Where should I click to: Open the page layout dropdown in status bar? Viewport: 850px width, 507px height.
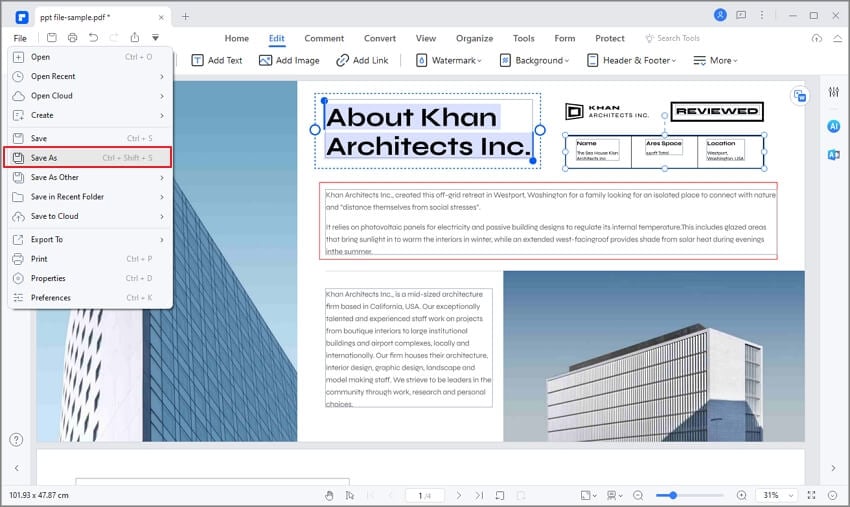pos(588,495)
